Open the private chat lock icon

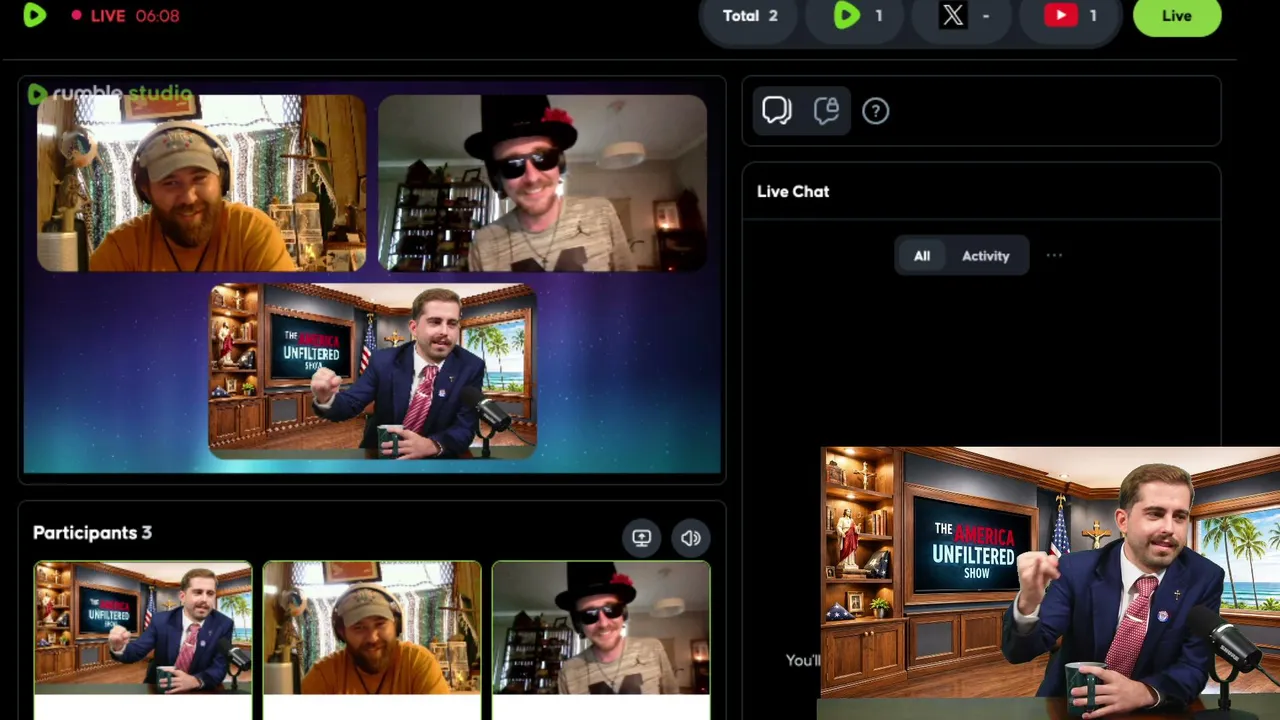826,111
